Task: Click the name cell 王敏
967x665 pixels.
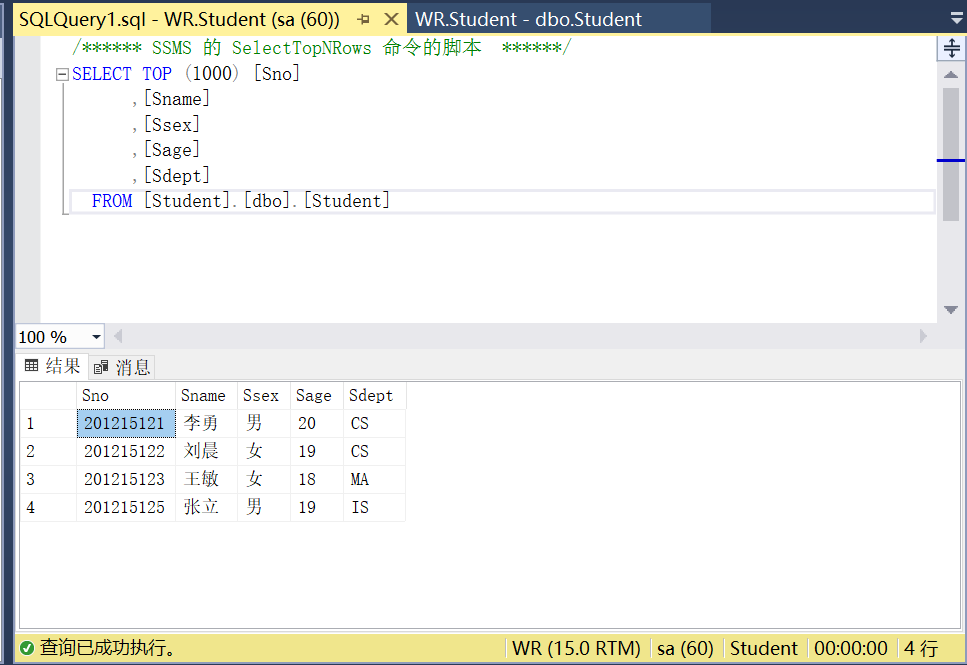Action: pos(207,479)
